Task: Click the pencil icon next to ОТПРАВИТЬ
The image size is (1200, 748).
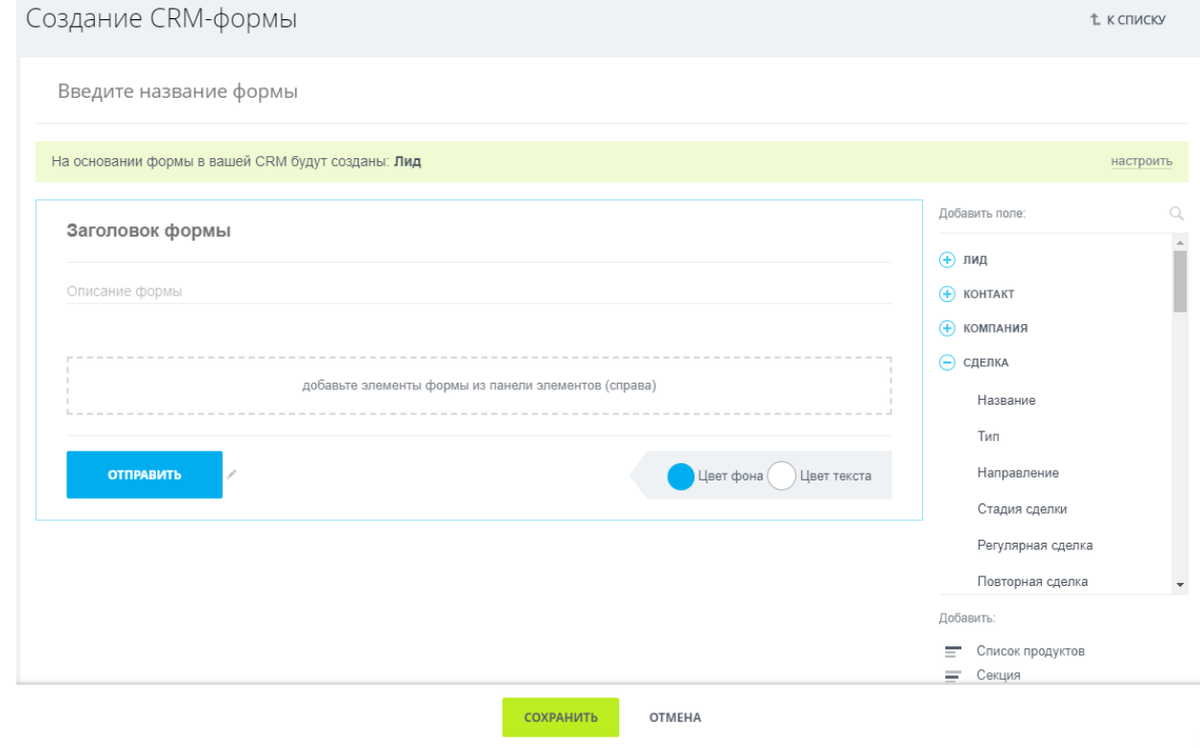Action: pos(232,474)
